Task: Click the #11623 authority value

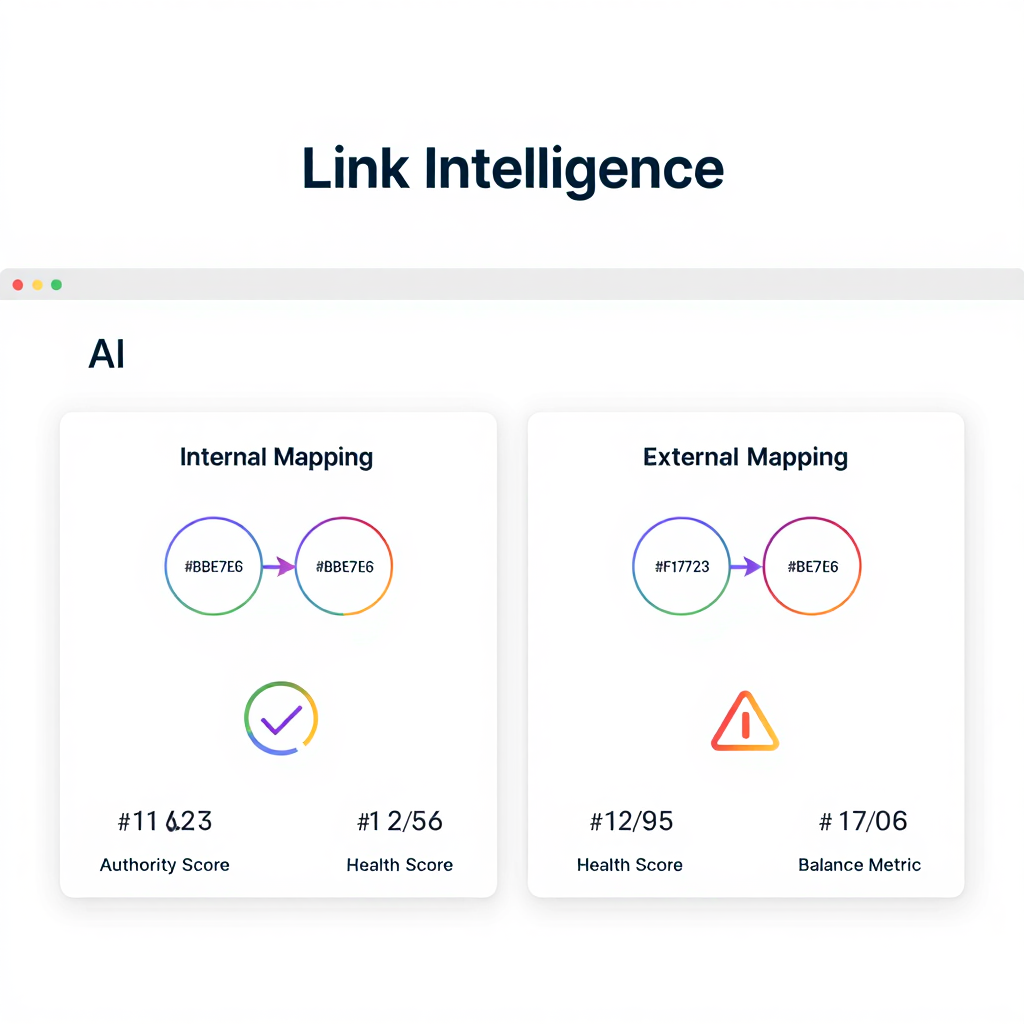Action: [165, 822]
